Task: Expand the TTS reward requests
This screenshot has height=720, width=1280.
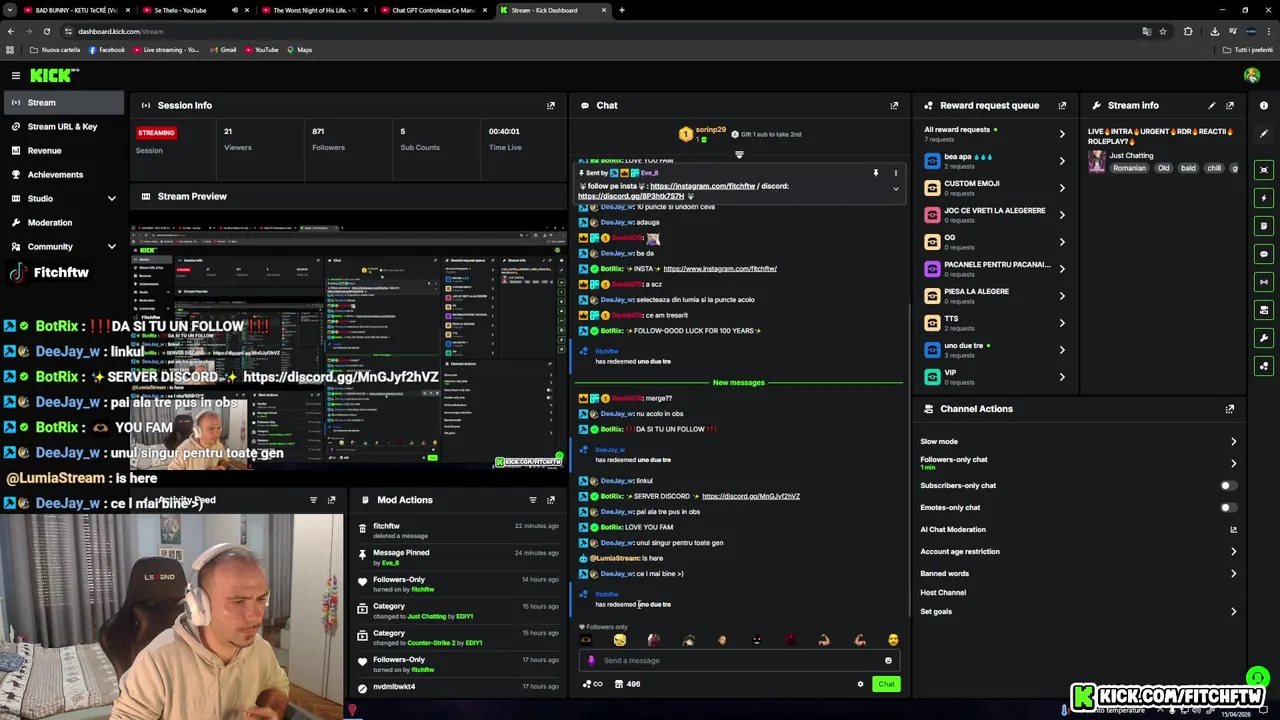Action: coord(995,322)
